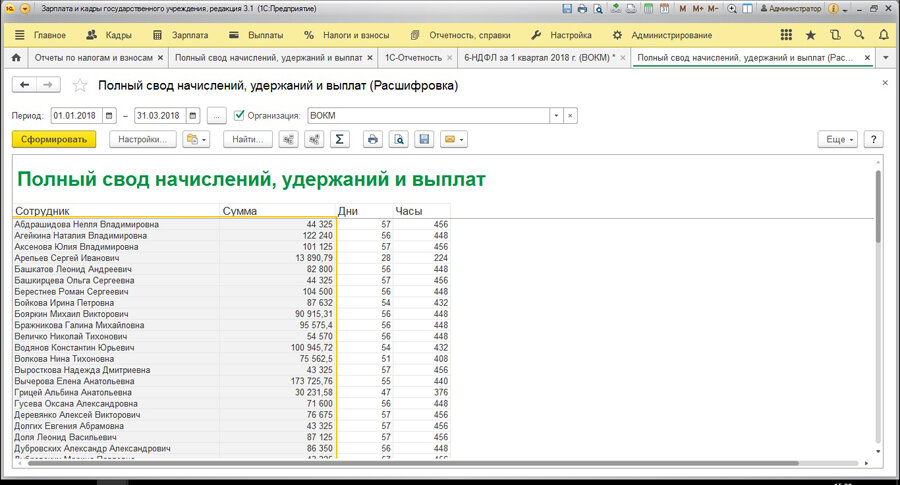
Task: Click the start date field 01.01.2018
Action: click(x=76, y=115)
